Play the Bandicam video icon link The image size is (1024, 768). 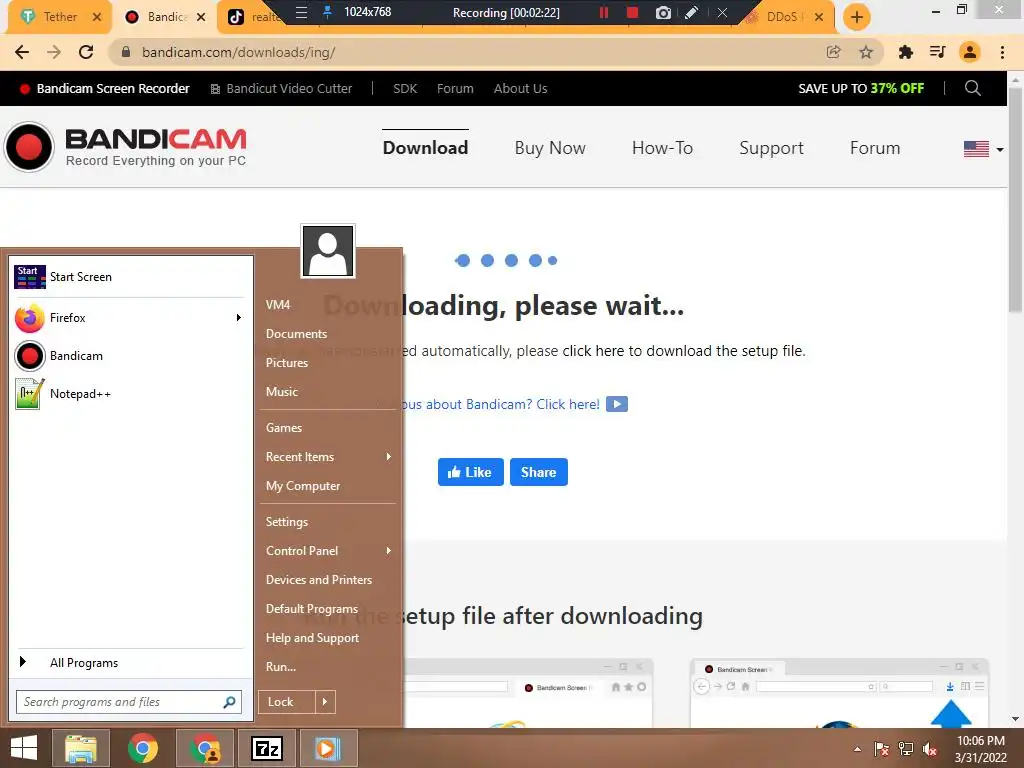616,404
